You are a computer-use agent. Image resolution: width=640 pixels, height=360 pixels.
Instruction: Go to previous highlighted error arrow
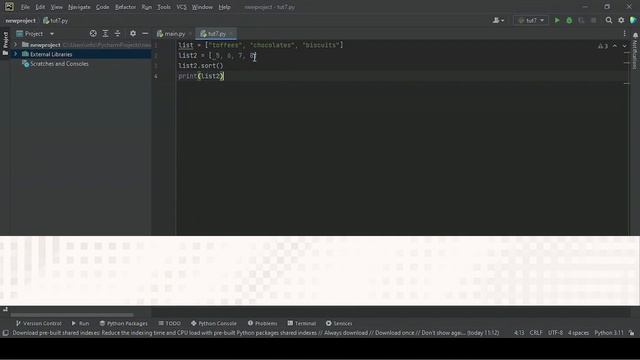tap(615, 46)
